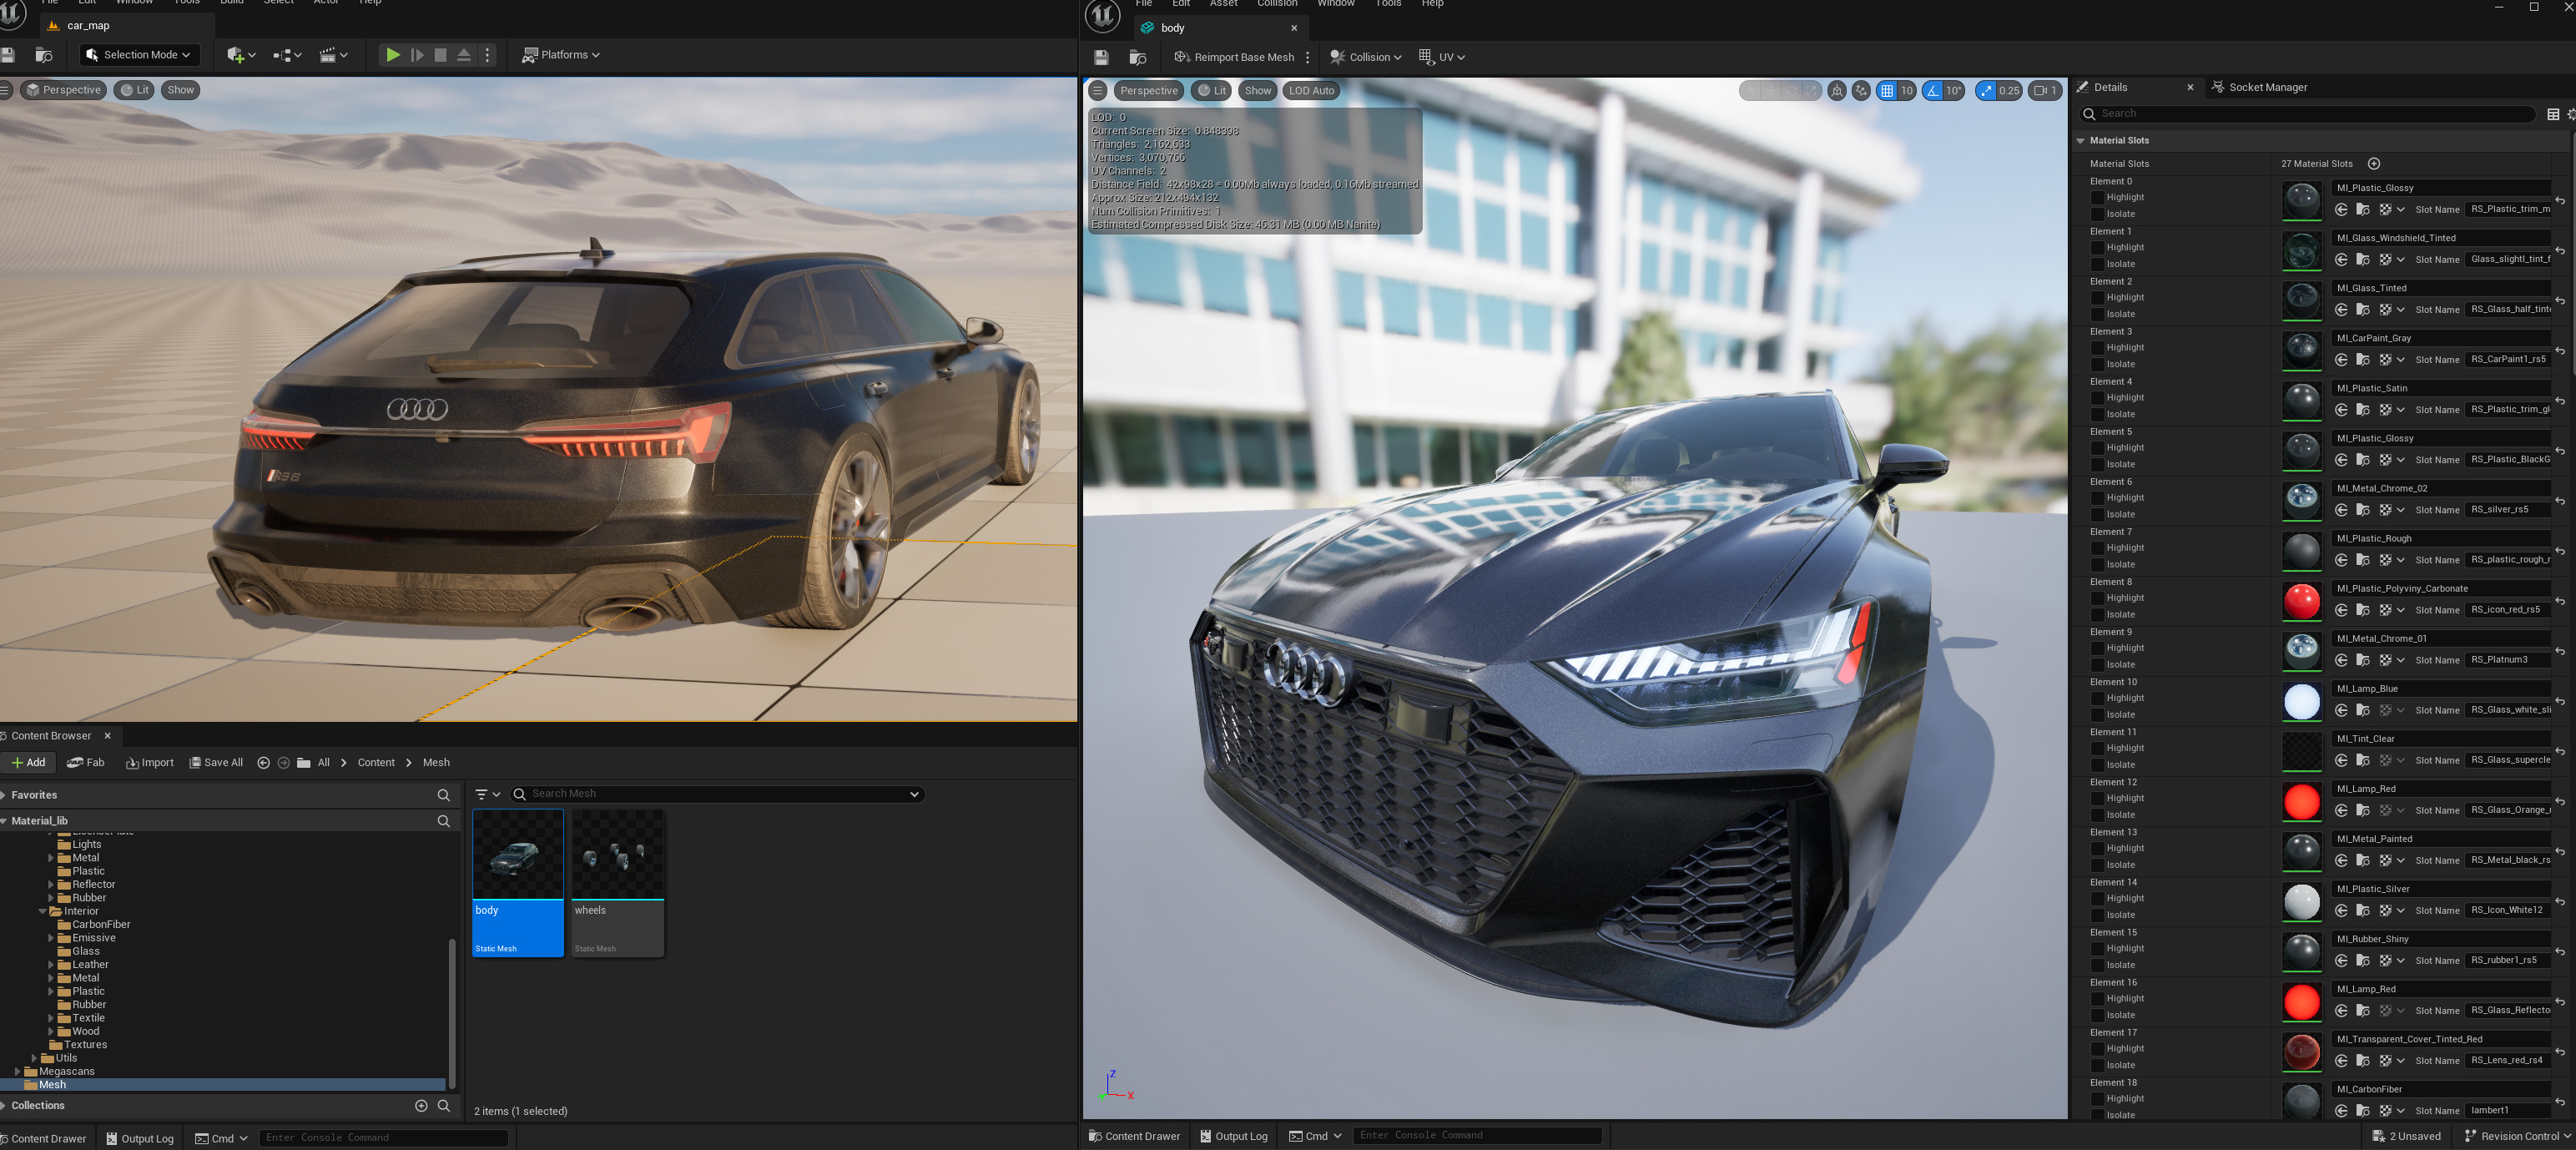
Task: Go back in Content Browser history
Action: (x=263, y=763)
